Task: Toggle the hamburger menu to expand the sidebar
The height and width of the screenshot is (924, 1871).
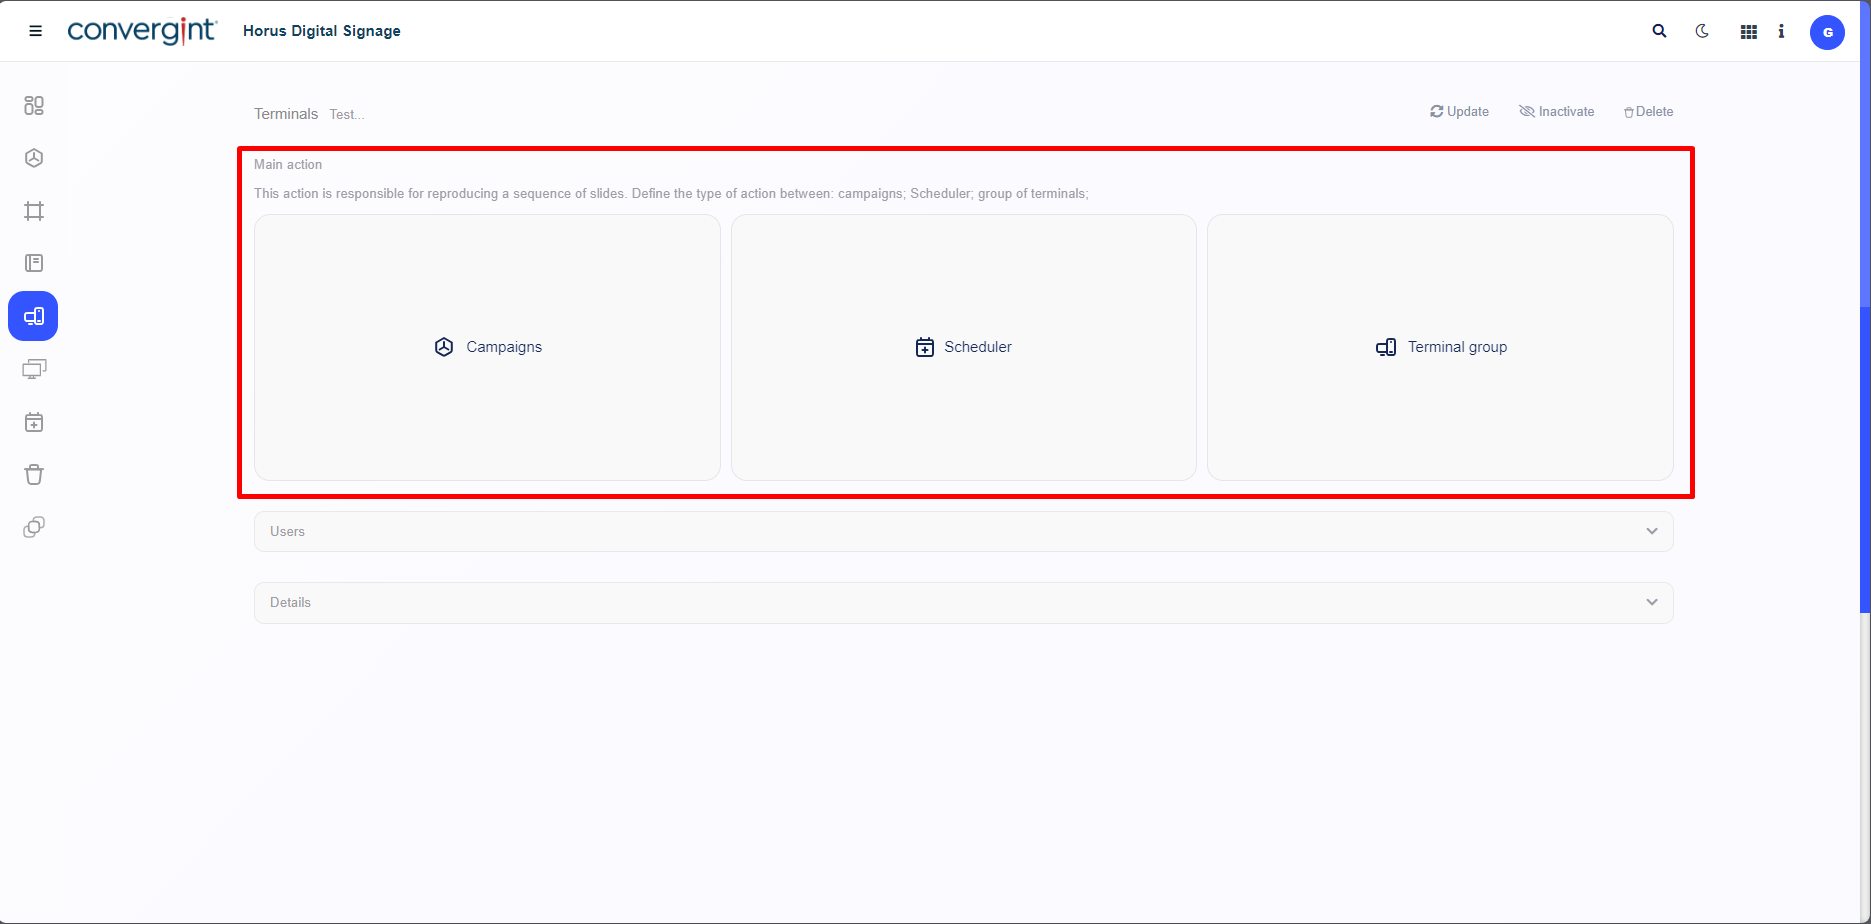Action: 36,31
